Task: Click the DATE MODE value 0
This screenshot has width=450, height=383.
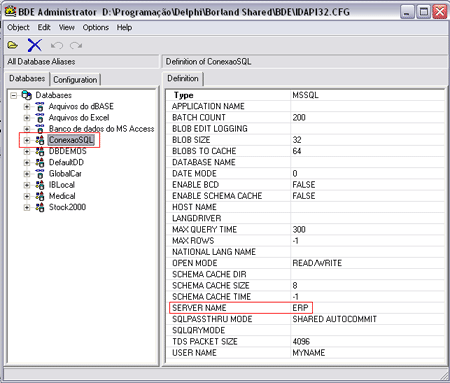Action: (295, 174)
